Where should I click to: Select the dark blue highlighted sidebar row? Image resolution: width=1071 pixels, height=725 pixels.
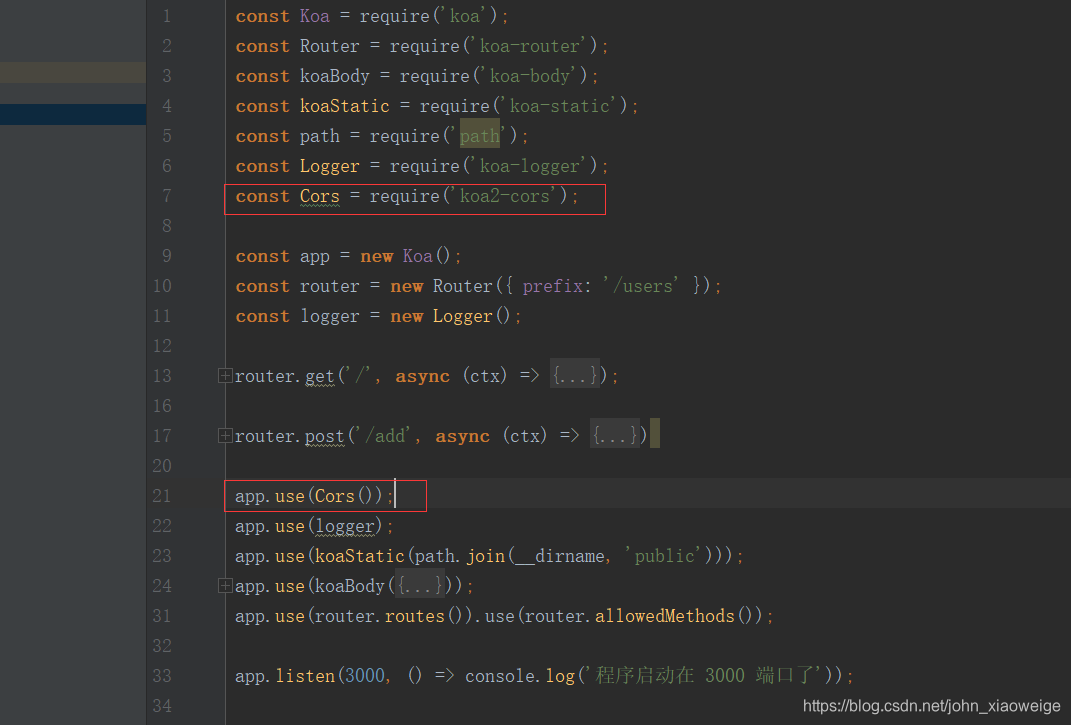click(72, 114)
